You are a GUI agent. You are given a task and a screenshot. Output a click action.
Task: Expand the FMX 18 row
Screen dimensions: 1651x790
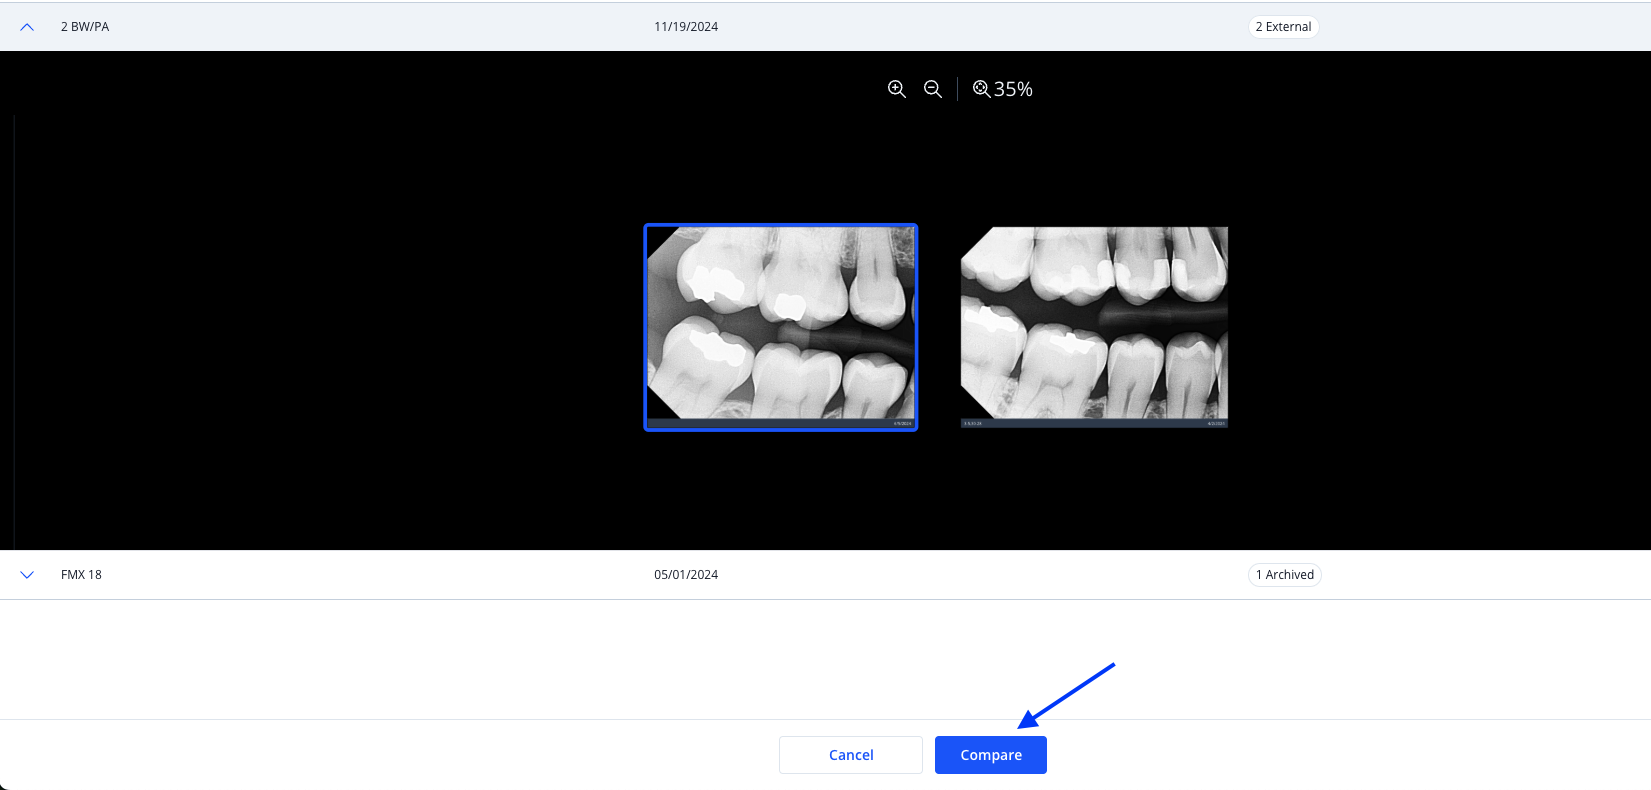point(27,575)
